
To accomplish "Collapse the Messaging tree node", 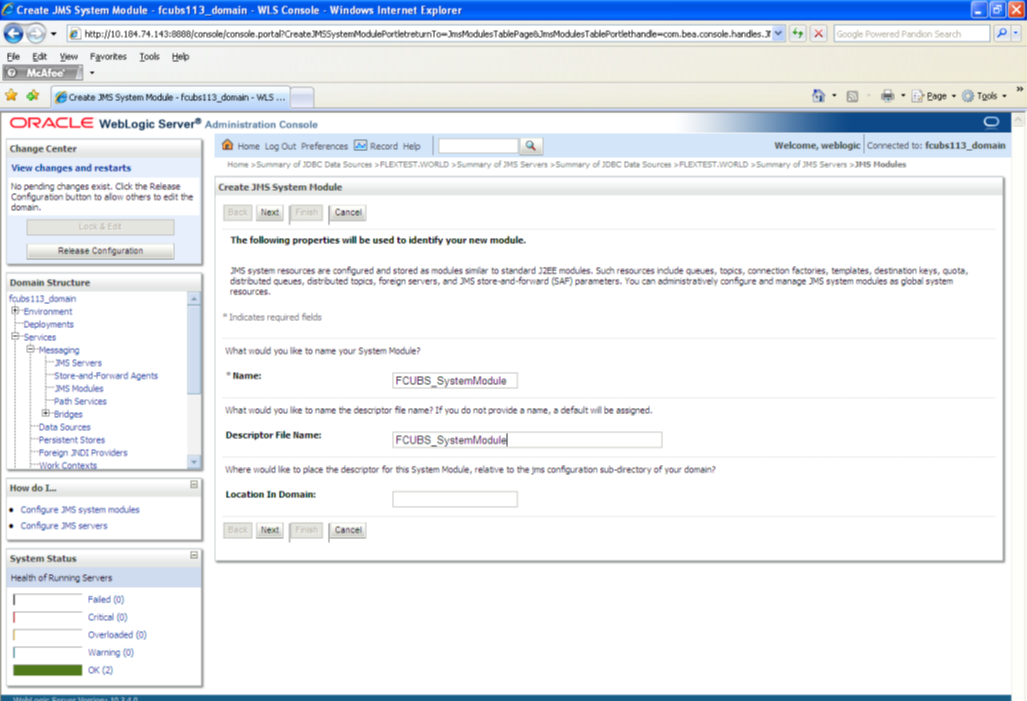I will [x=30, y=349].
